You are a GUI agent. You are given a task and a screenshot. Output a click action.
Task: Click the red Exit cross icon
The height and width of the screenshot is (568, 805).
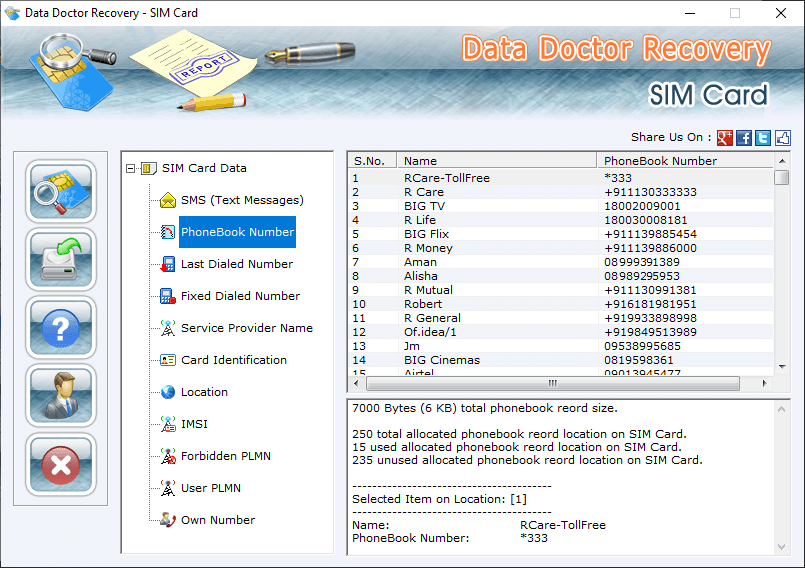pos(61,464)
